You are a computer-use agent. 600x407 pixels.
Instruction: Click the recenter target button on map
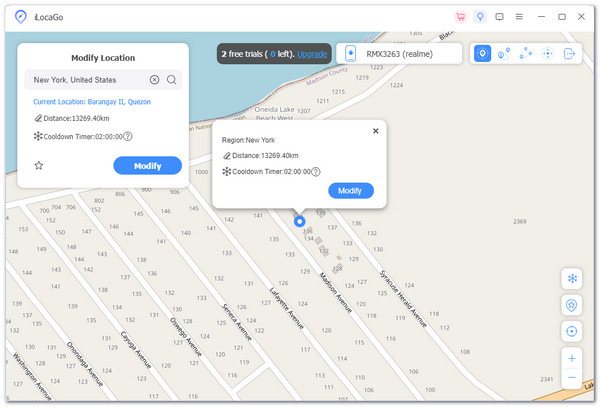point(572,331)
